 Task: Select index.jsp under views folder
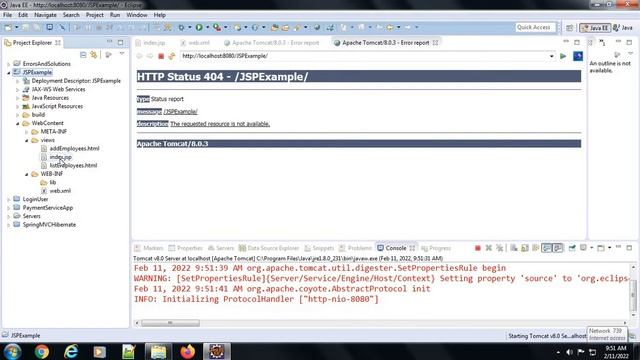click(x=60, y=157)
